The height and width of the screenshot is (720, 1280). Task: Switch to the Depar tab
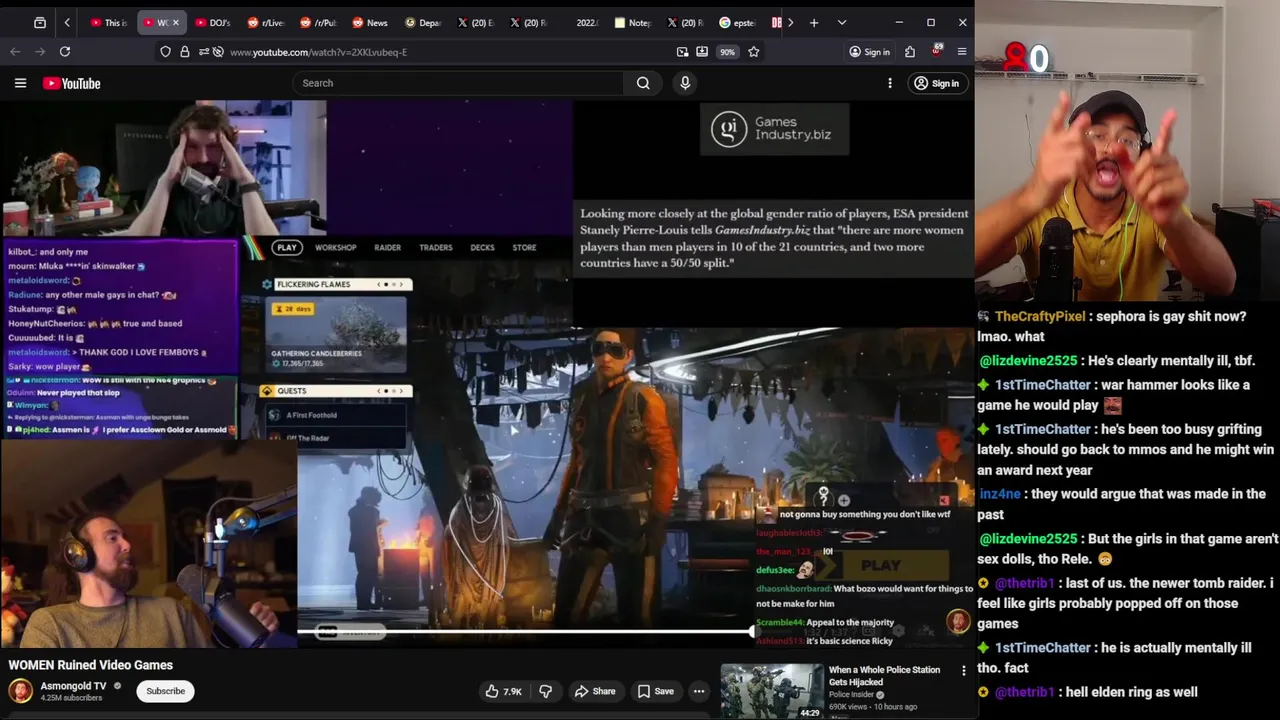click(x=422, y=22)
